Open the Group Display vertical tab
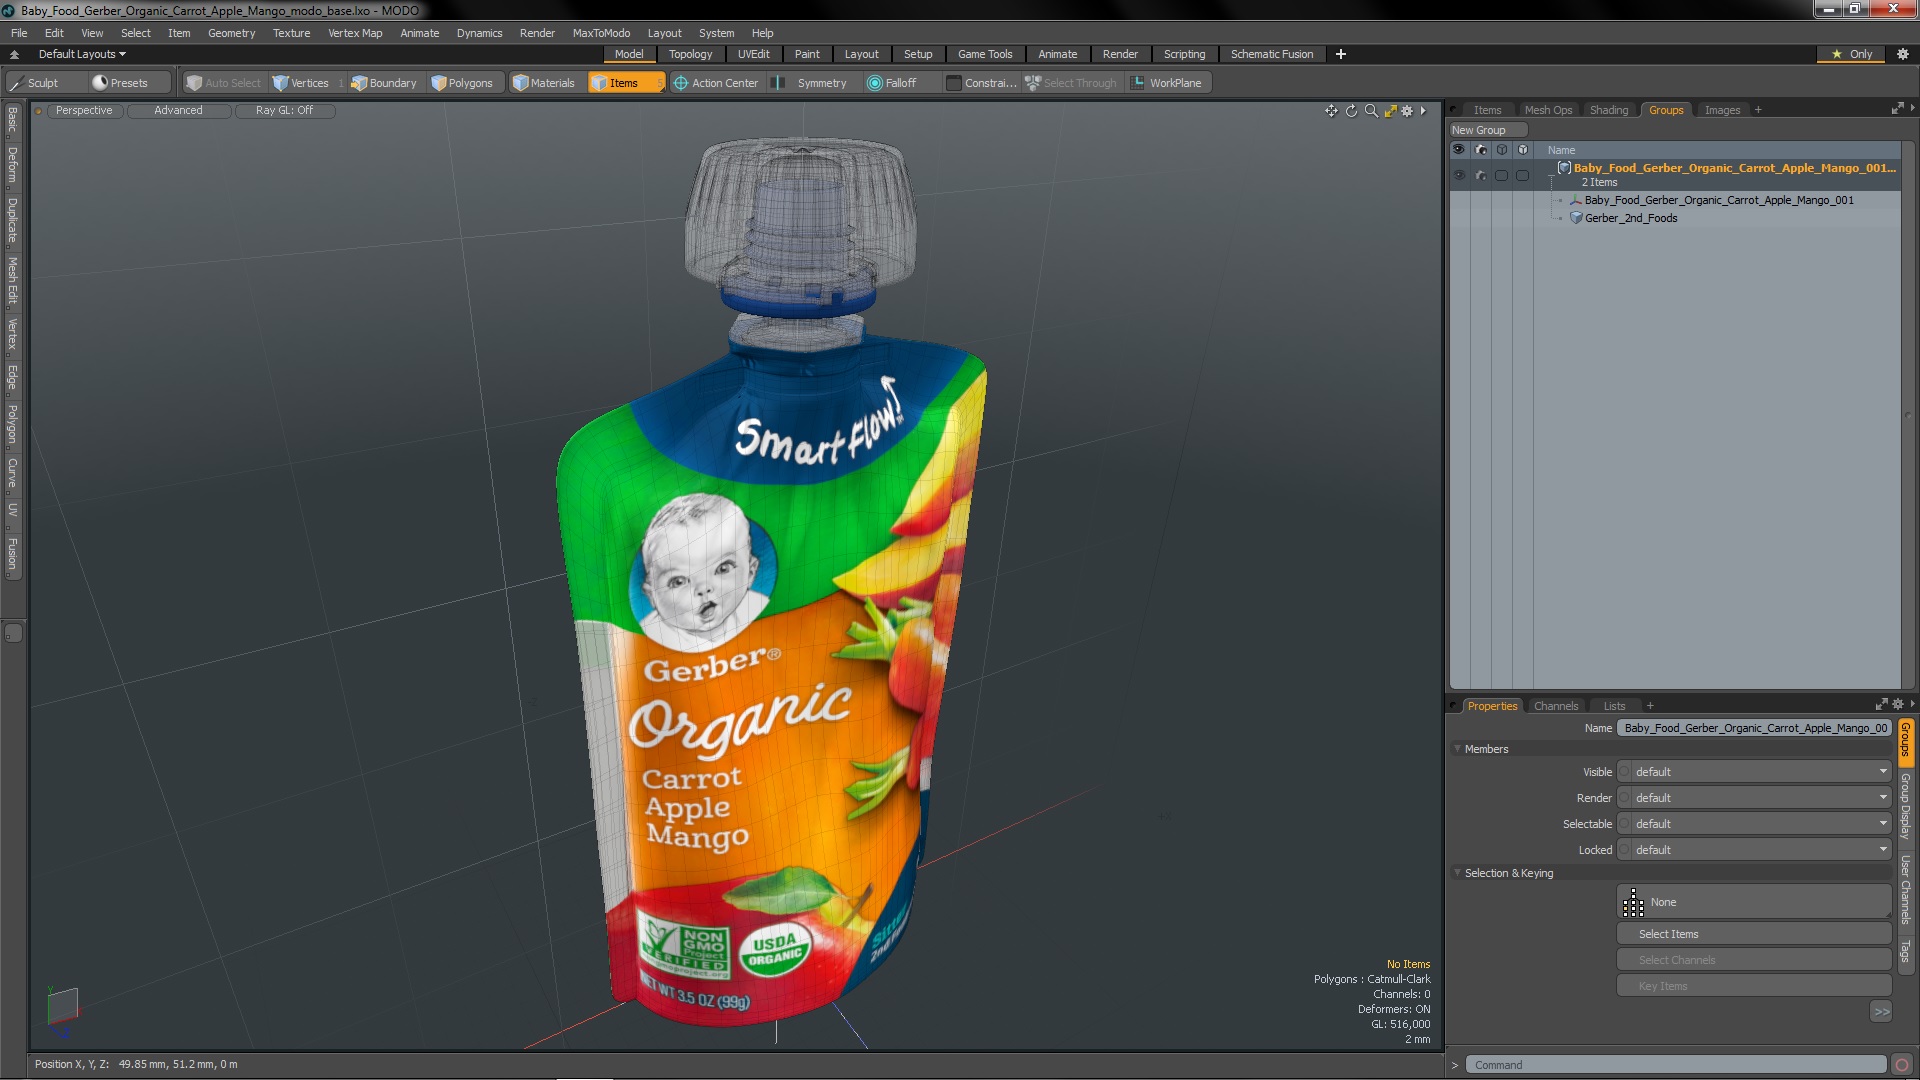The image size is (1920, 1080). coord(1906,805)
